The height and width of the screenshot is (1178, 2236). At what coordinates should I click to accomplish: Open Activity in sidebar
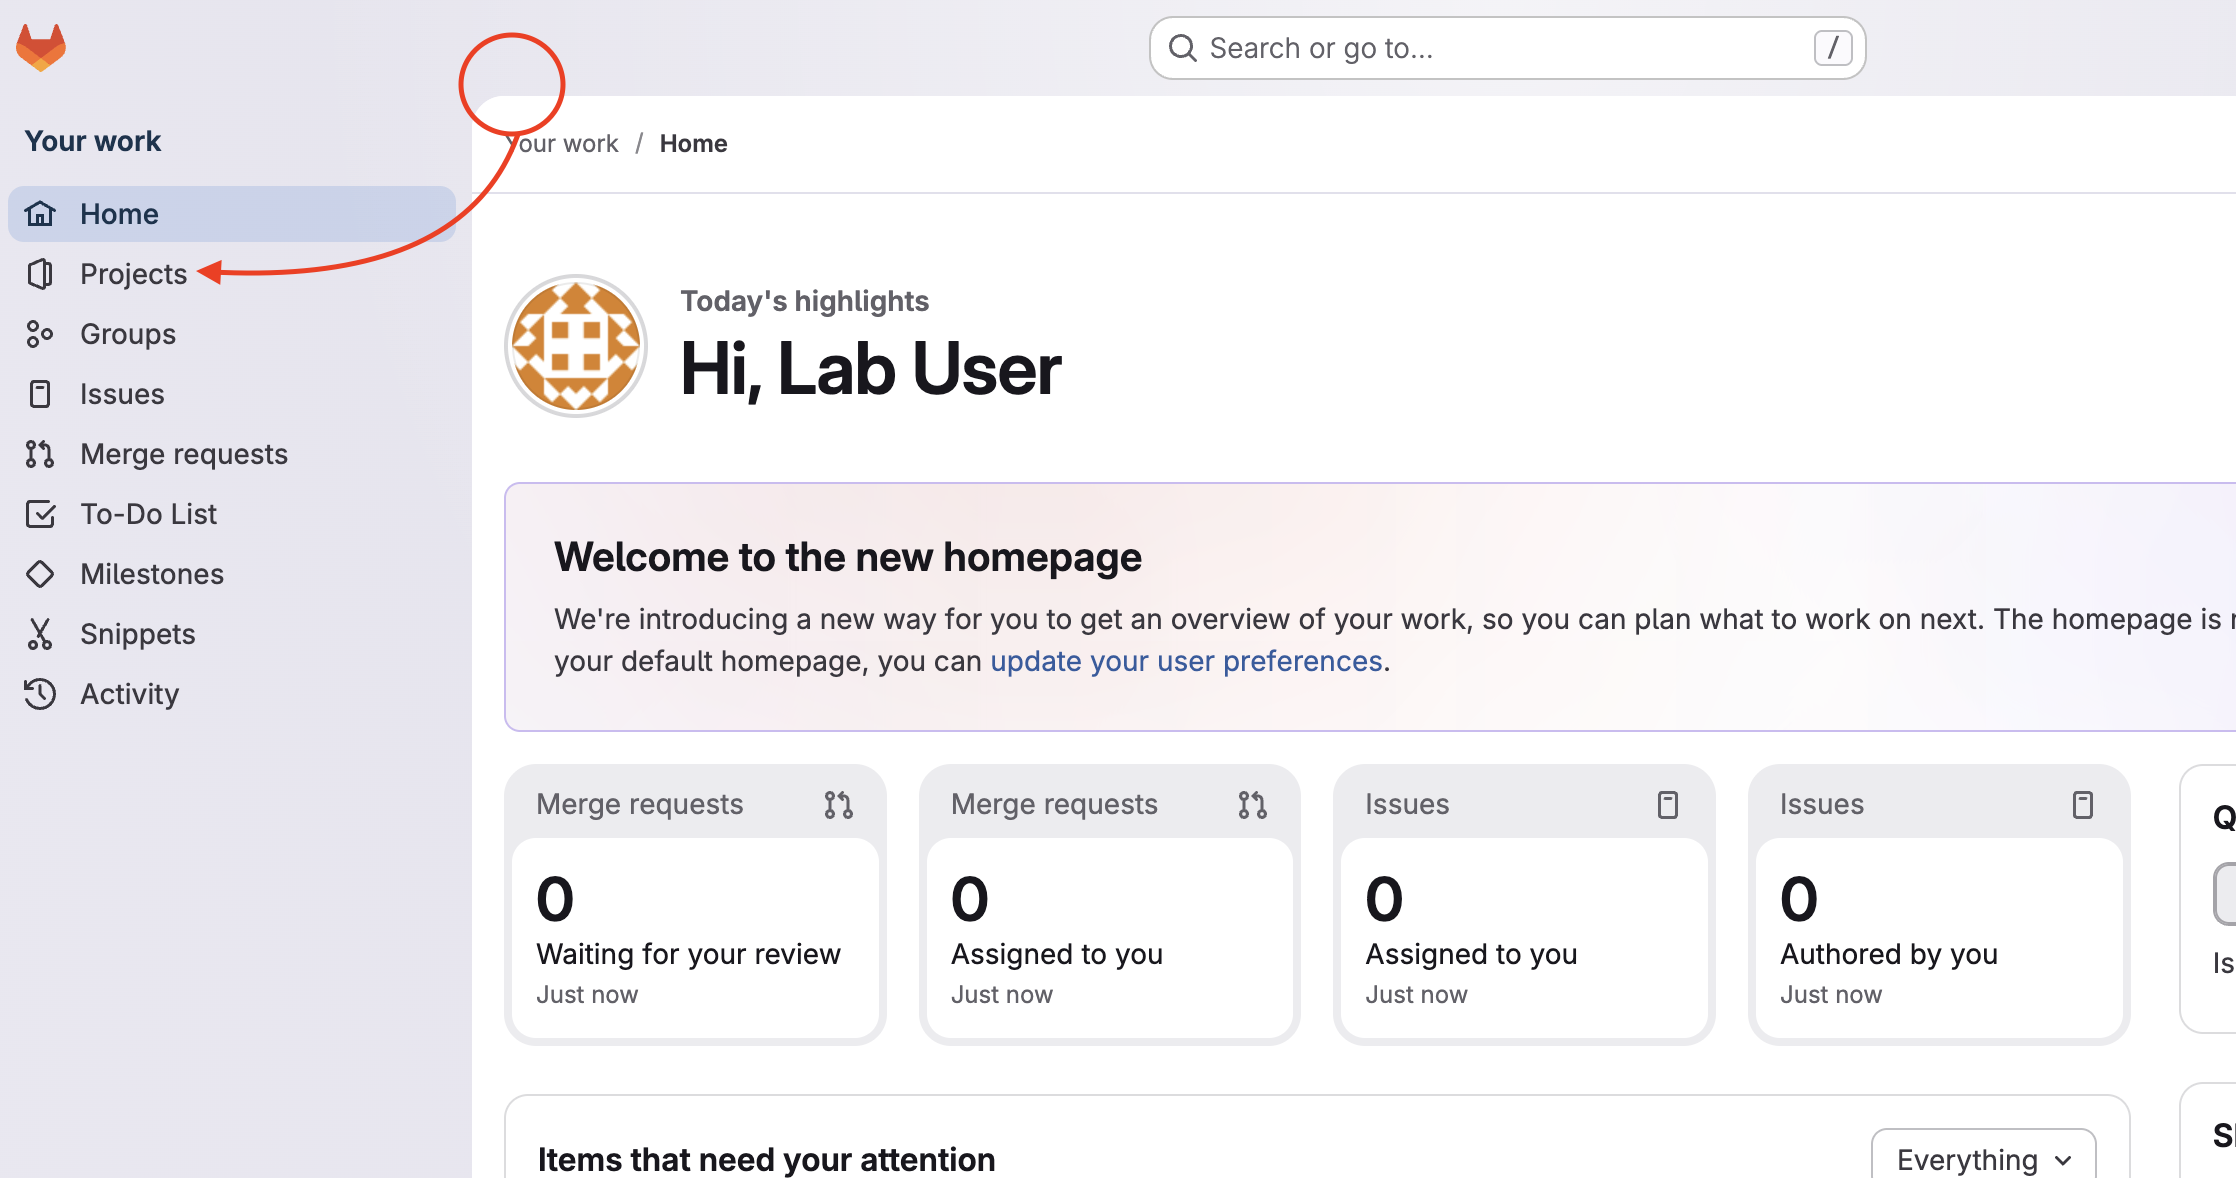pyautogui.click(x=232, y=694)
